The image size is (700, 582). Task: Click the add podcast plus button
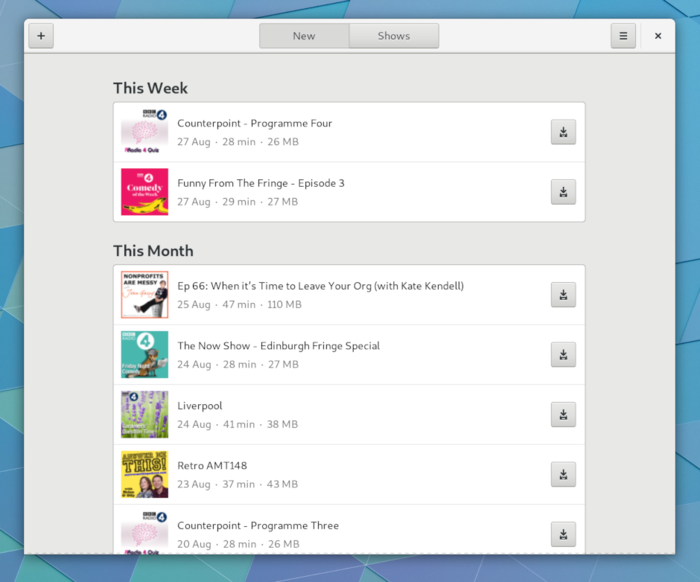[41, 36]
